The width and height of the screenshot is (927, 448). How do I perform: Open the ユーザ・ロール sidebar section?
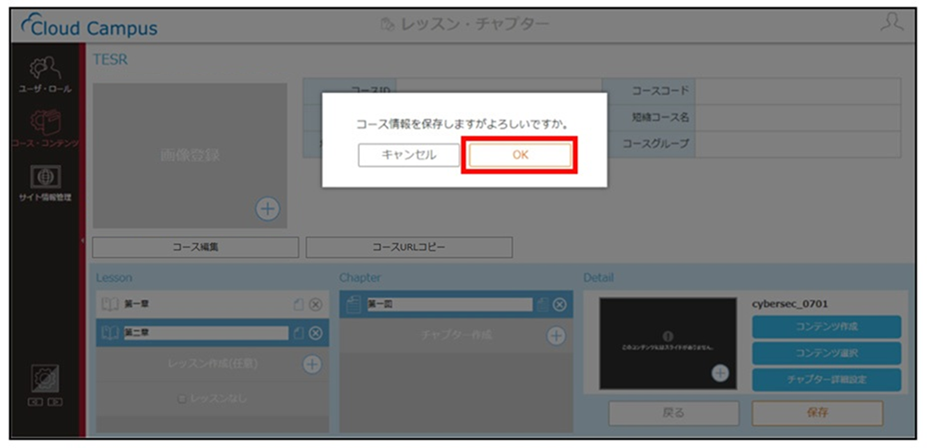click(45, 75)
